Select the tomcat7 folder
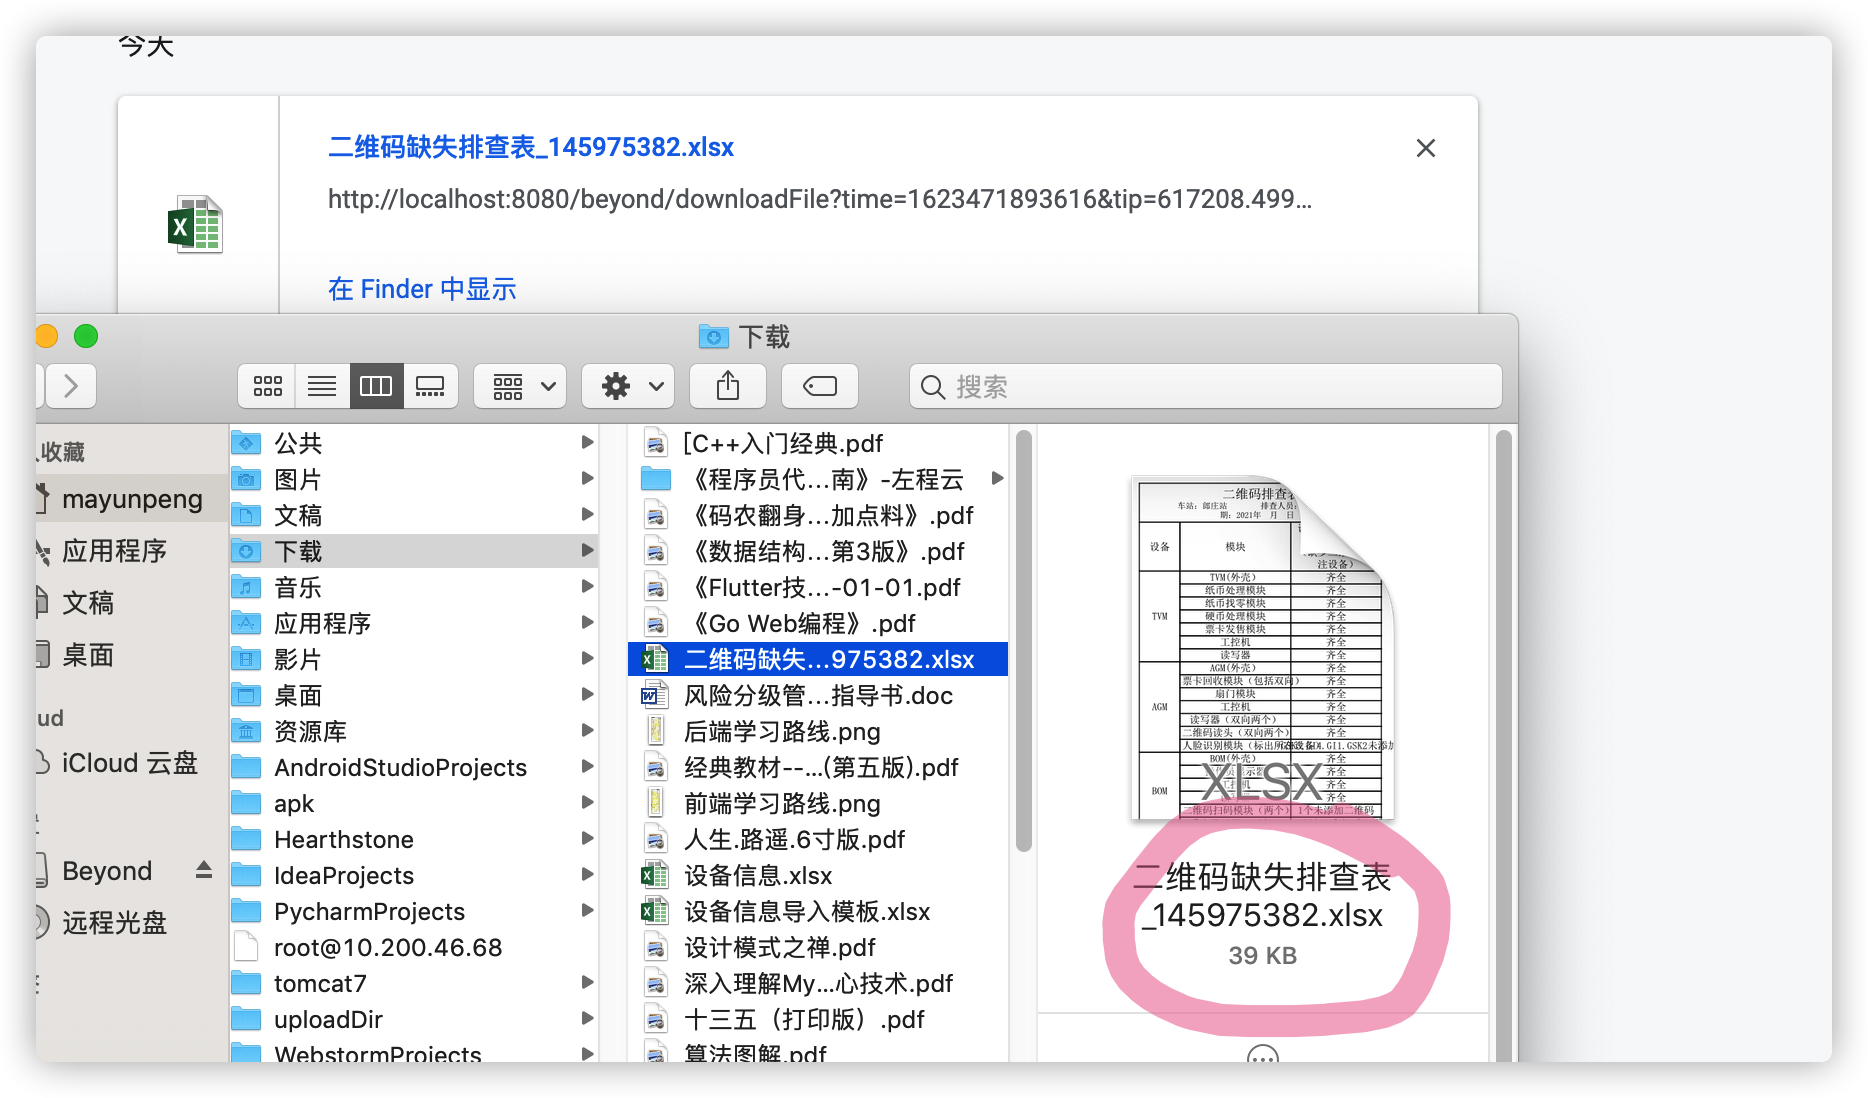Screen dimensions: 1868x1098 414,983
